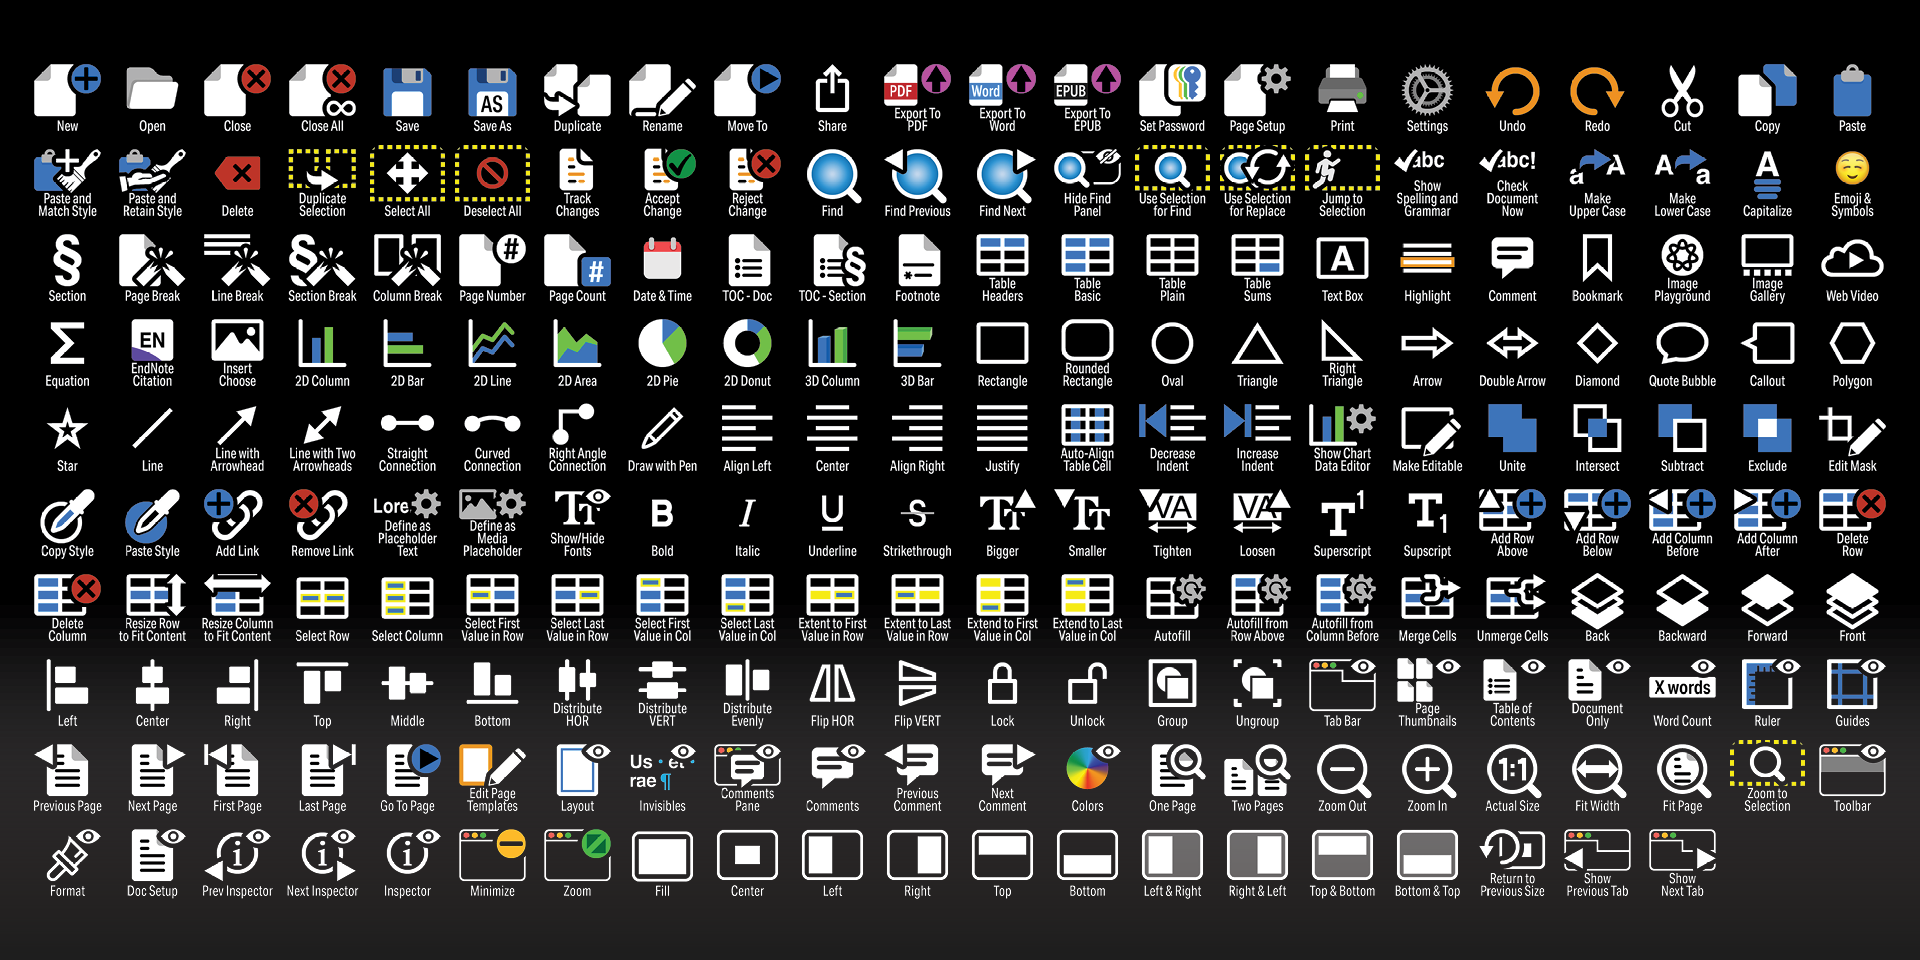The height and width of the screenshot is (960, 1920).
Task: Select the Ungroup icon
Action: (1257, 685)
